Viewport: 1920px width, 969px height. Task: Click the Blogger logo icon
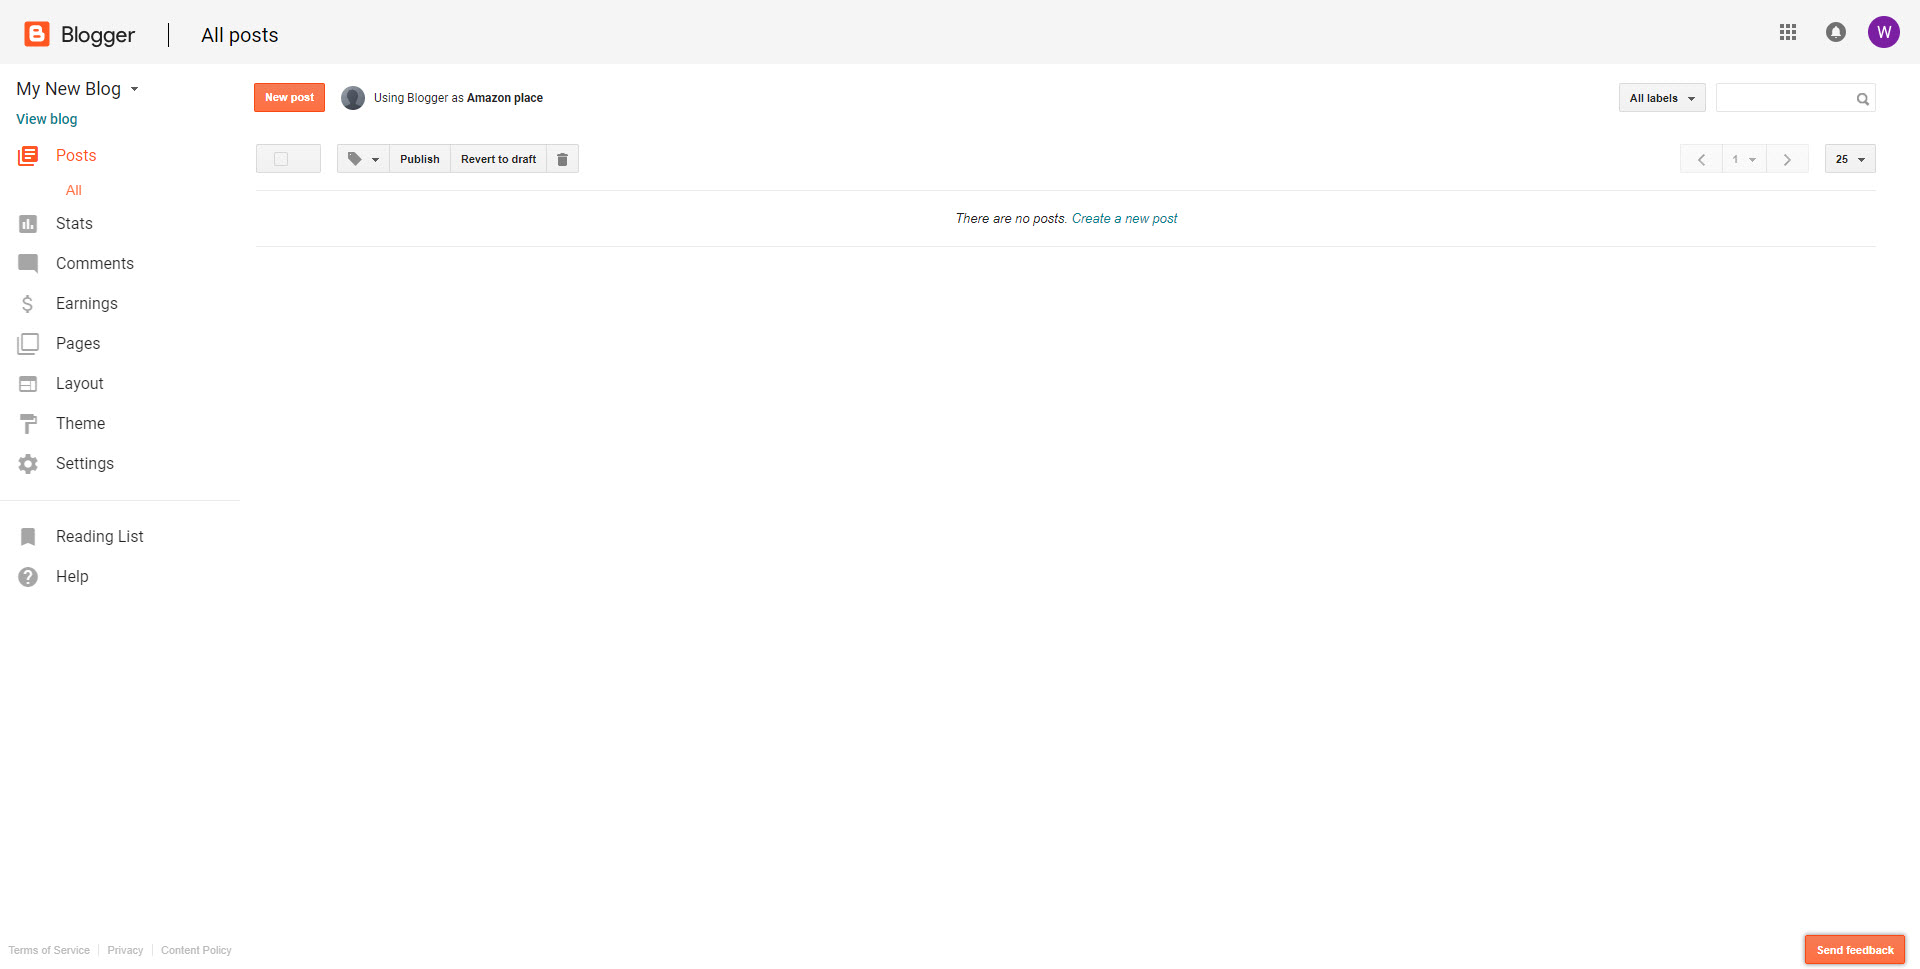click(37, 34)
